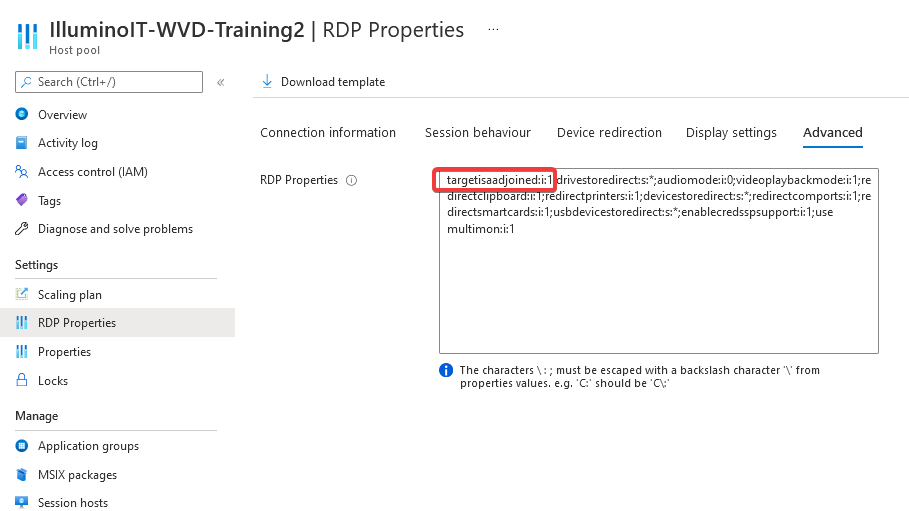
Task: Open Locks settings
Action: tap(53, 380)
